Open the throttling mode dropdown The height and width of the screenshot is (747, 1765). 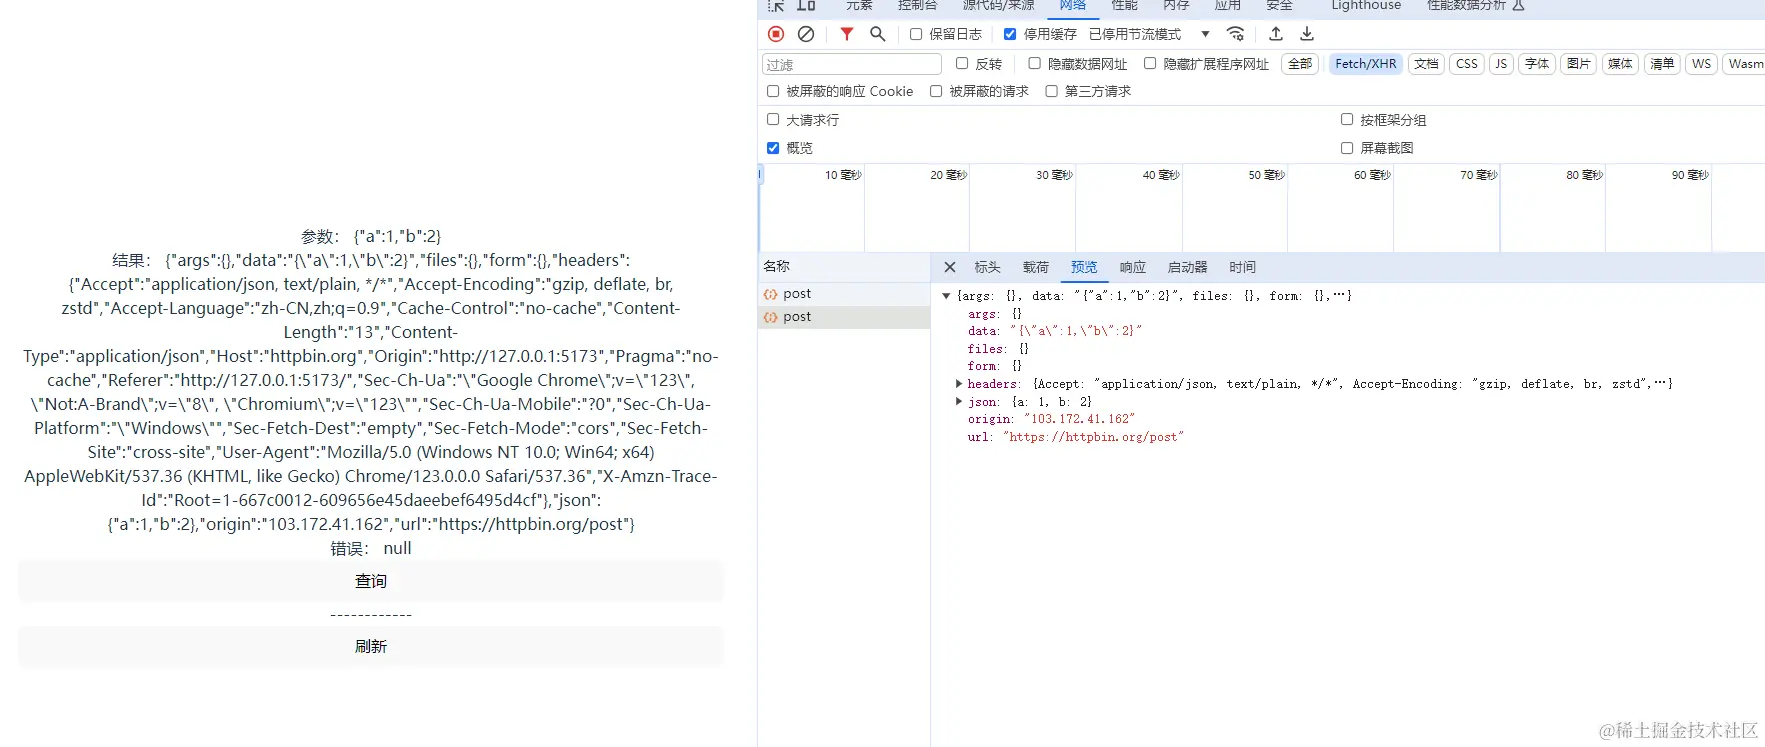point(1150,34)
